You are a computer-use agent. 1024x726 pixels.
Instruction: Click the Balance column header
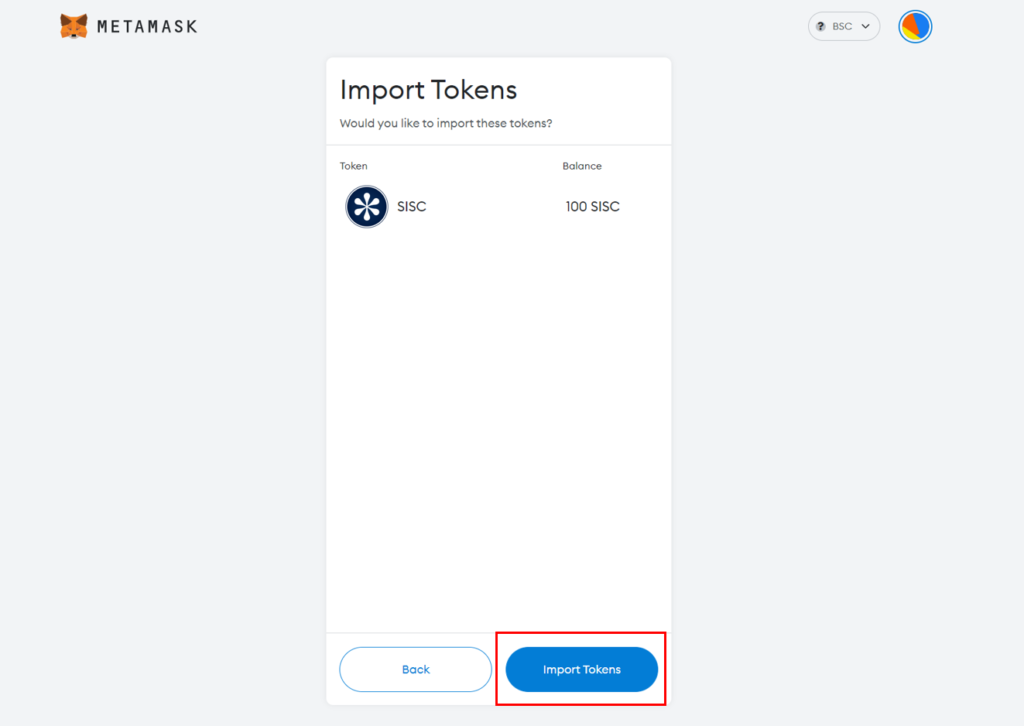[x=582, y=166]
